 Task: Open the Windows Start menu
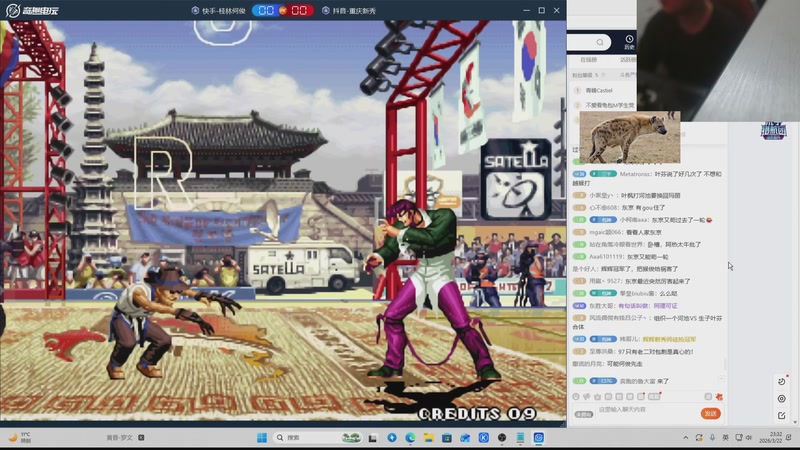pyautogui.click(x=262, y=437)
